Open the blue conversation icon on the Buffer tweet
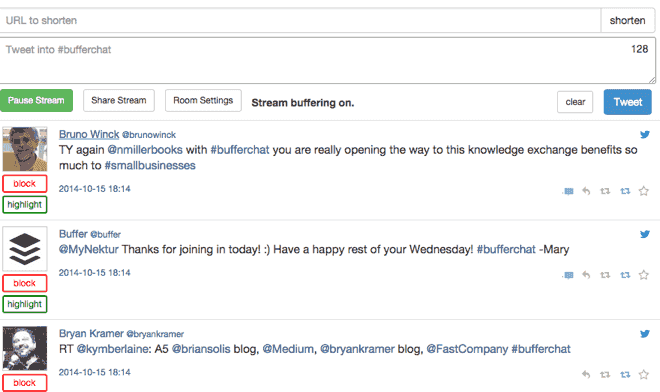 point(568,275)
